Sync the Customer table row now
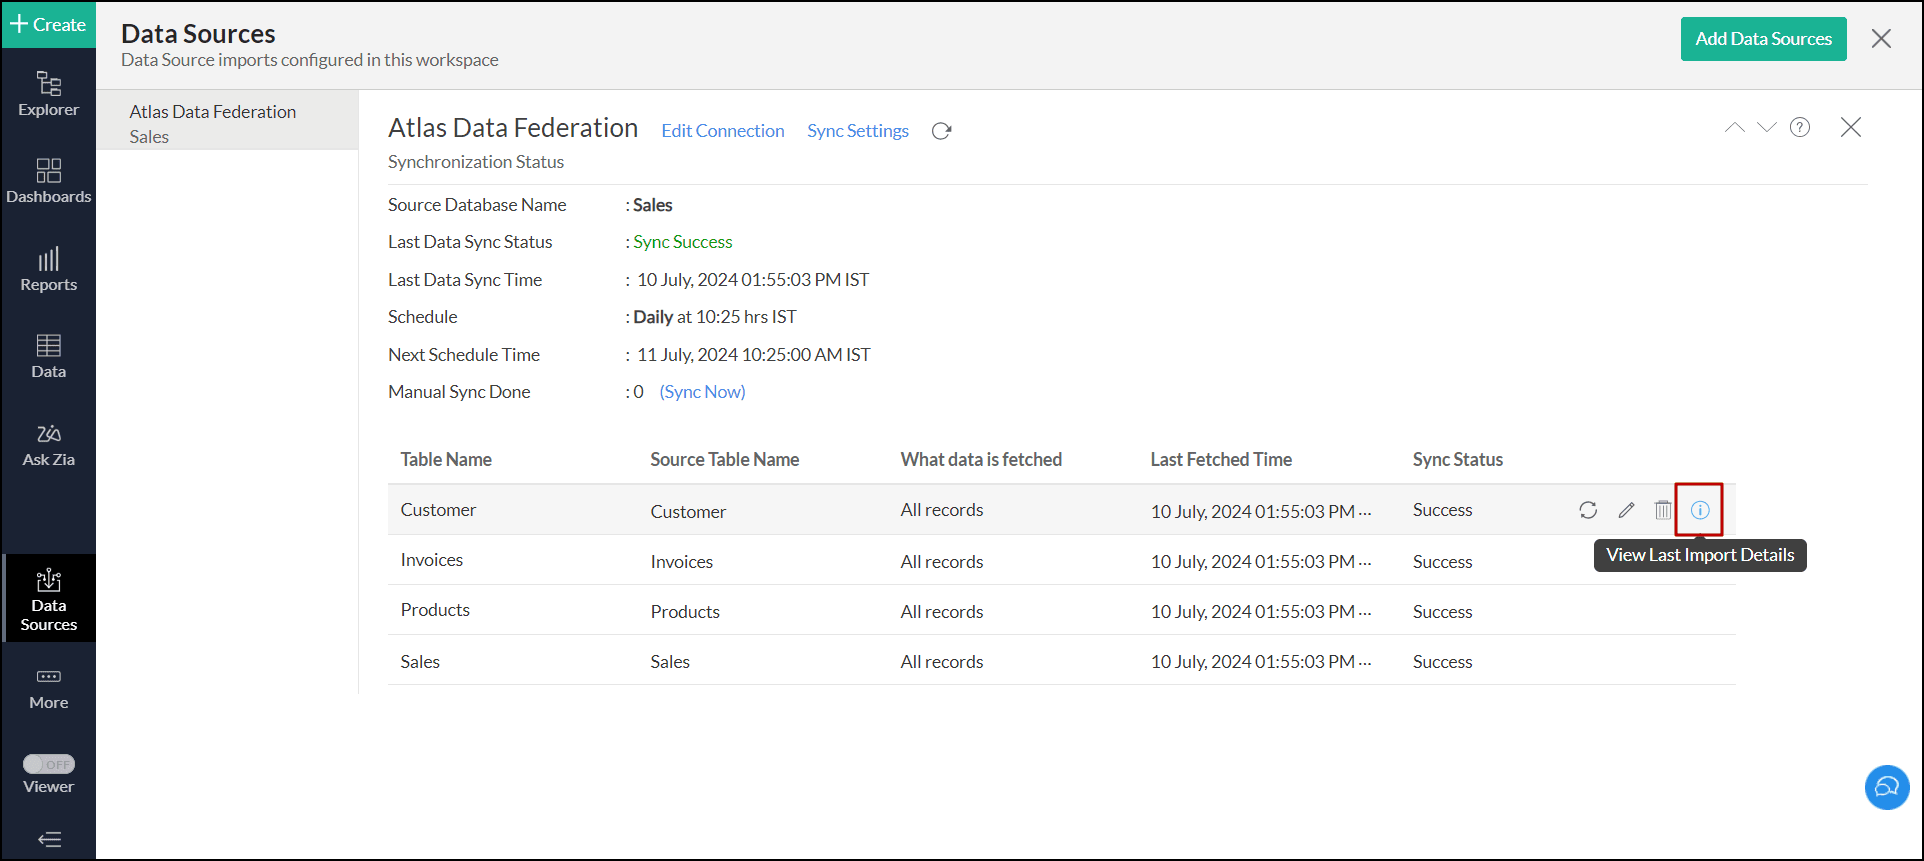 1588,510
